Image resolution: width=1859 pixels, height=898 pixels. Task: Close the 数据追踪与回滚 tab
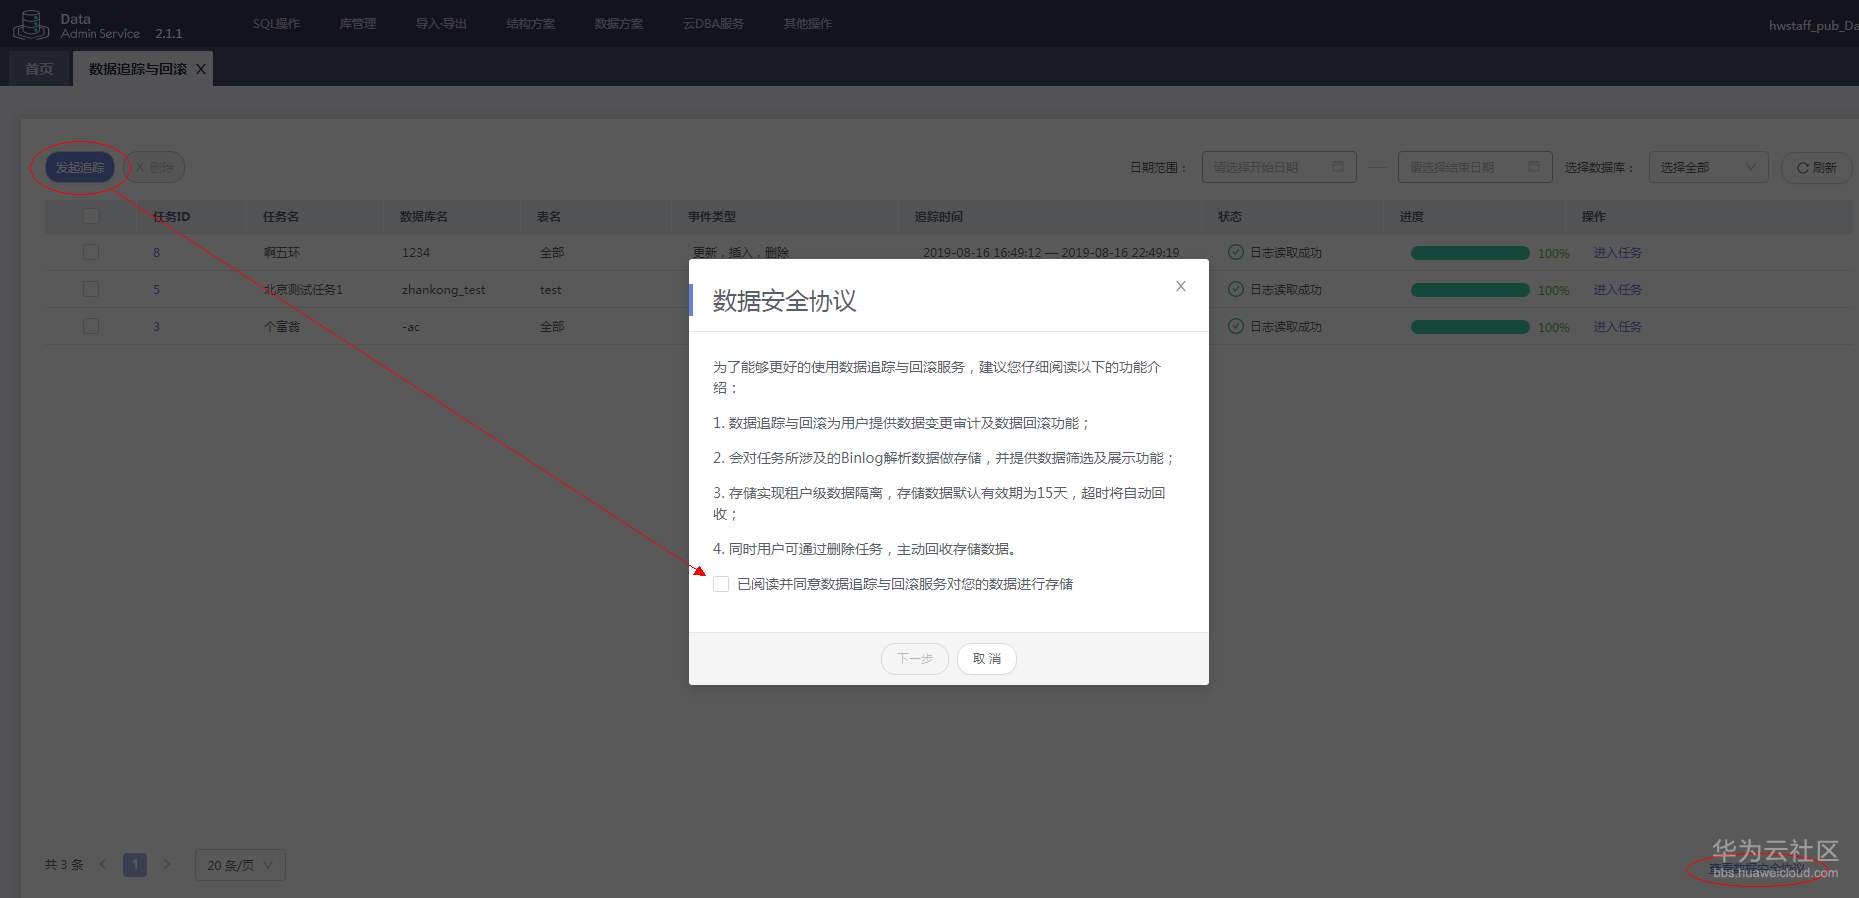tap(201, 69)
